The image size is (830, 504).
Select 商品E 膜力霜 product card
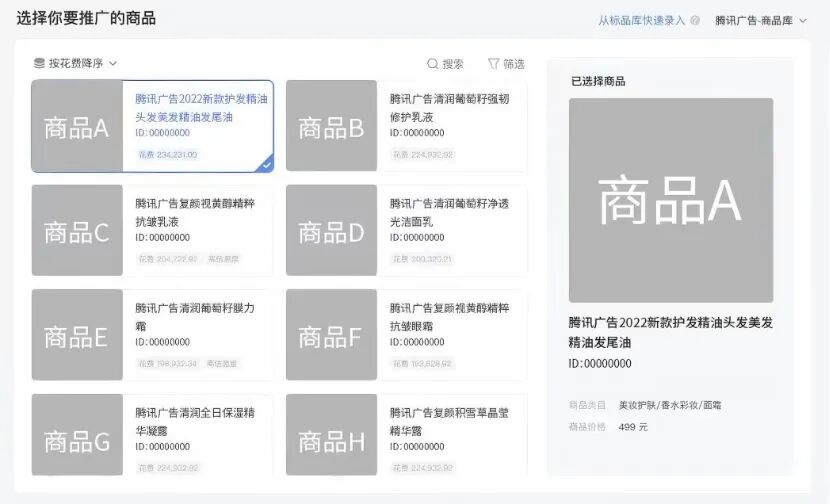[x=152, y=335]
